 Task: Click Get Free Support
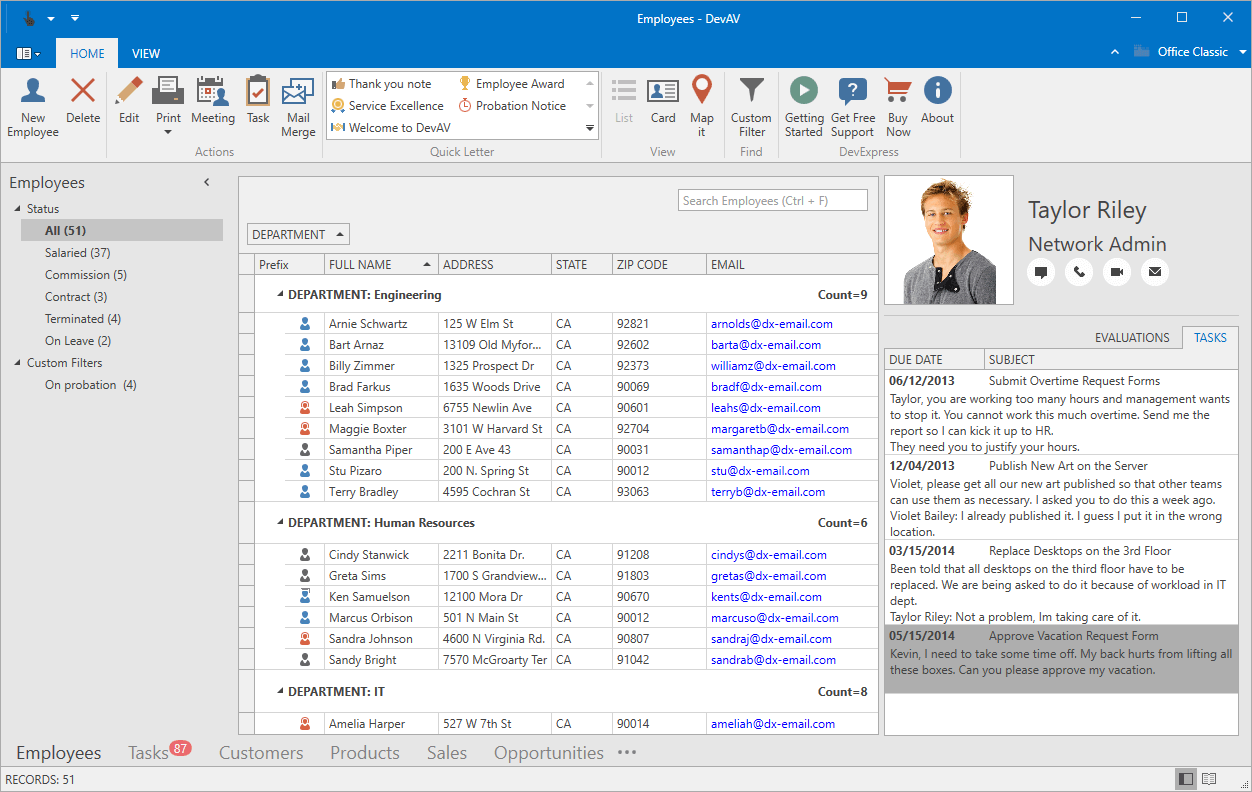point(852,105)
